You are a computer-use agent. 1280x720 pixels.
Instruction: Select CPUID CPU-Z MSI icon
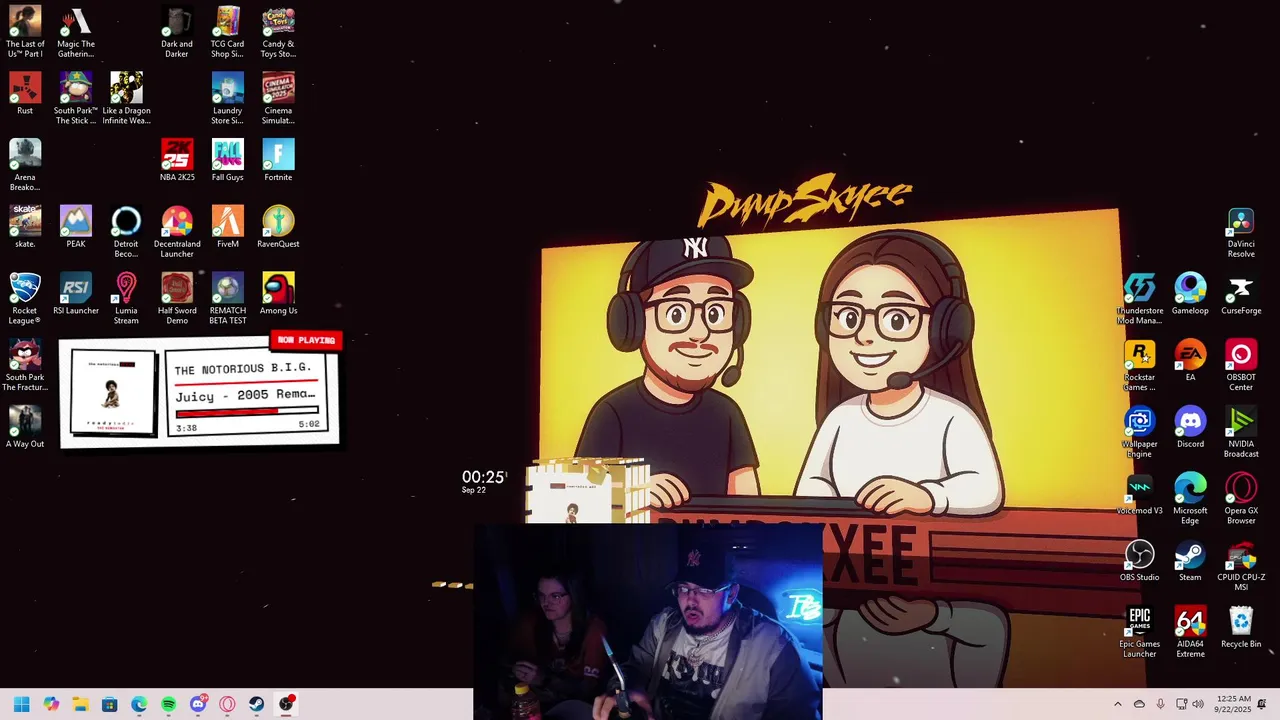tap(1241, 565)
